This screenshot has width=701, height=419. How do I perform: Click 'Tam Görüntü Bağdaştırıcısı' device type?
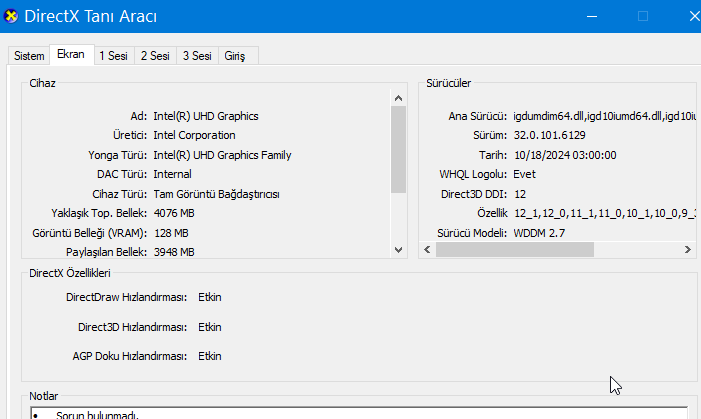point(216,194)
